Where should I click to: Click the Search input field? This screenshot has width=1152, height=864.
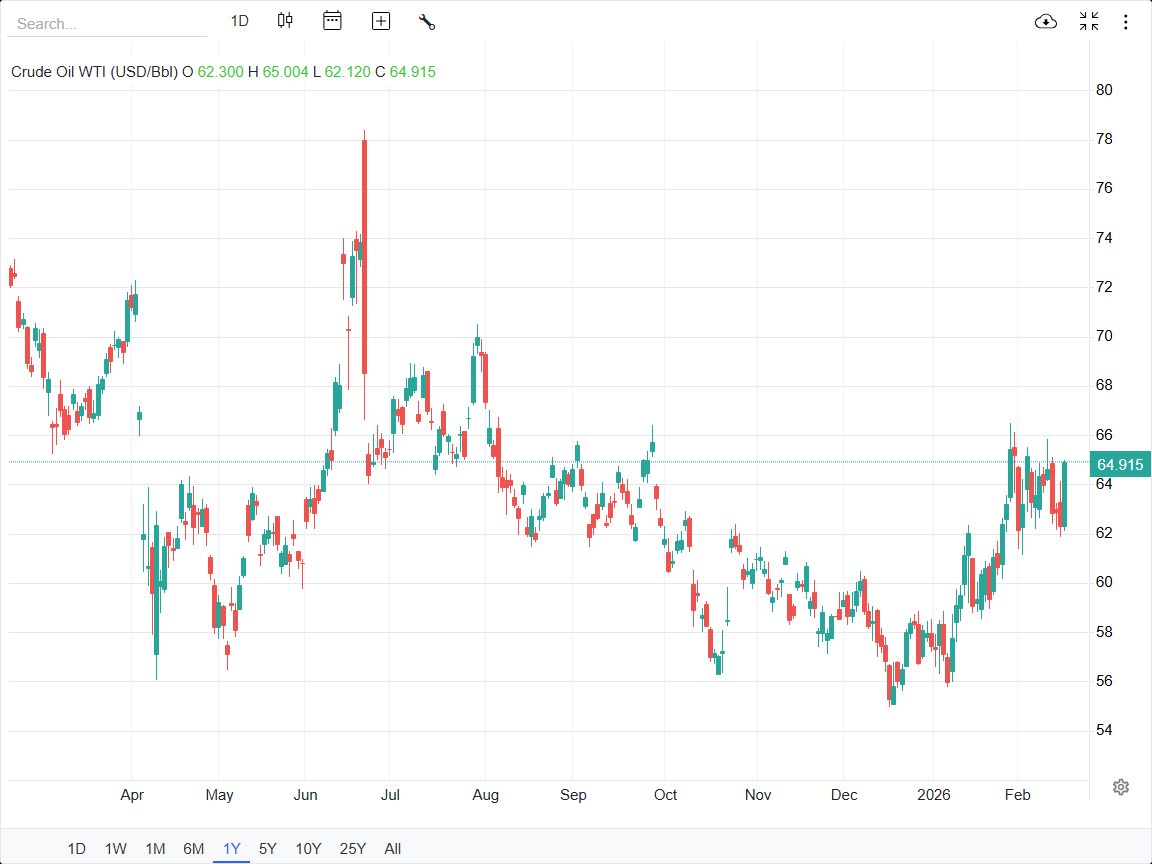(107, 23)
